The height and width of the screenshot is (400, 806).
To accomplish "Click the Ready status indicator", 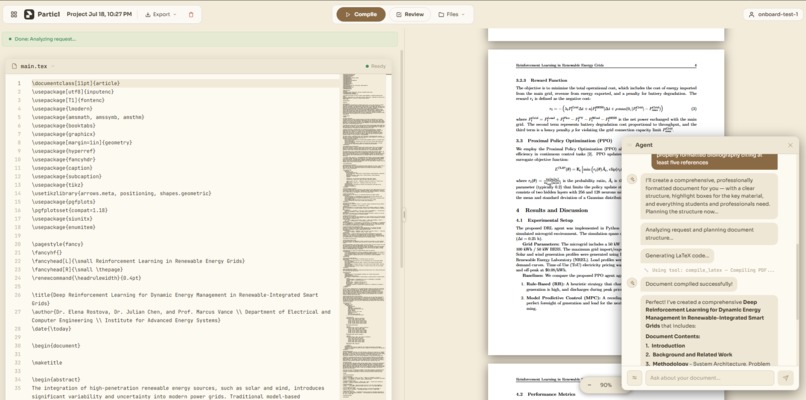I will (x=375, y=66).
